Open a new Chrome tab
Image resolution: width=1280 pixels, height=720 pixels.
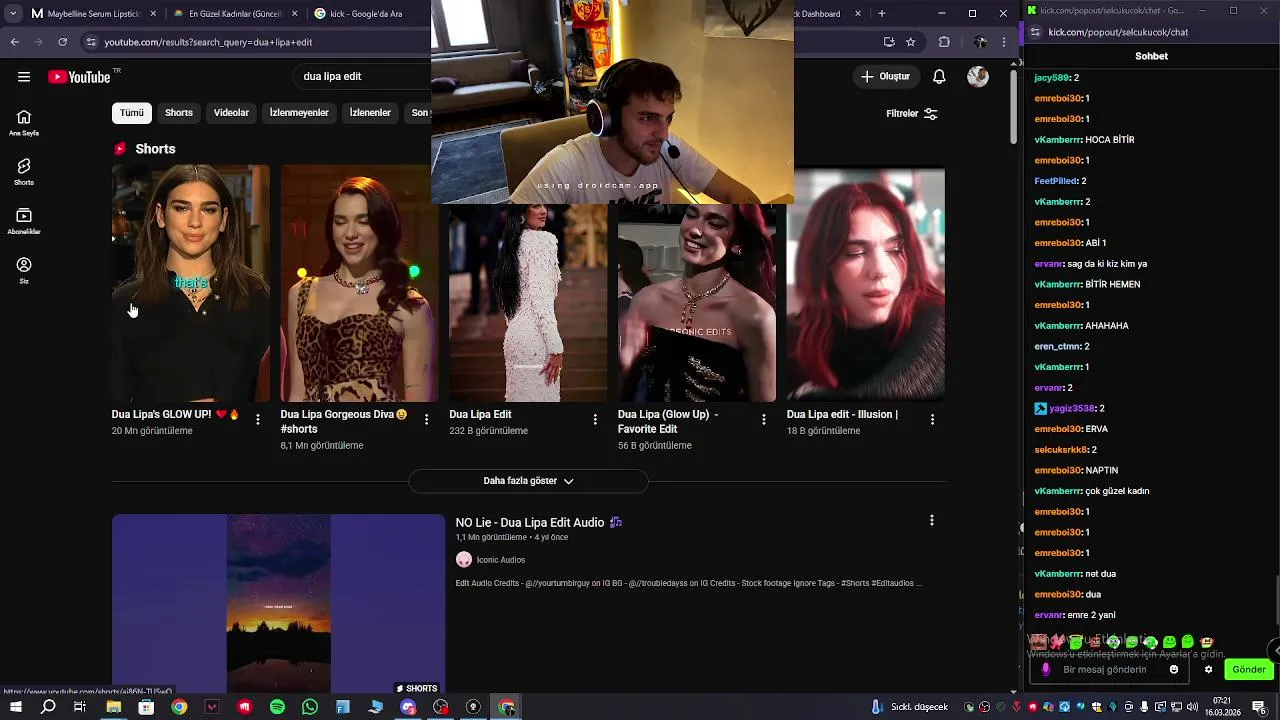pyautogui.click(x=881, y=14)
